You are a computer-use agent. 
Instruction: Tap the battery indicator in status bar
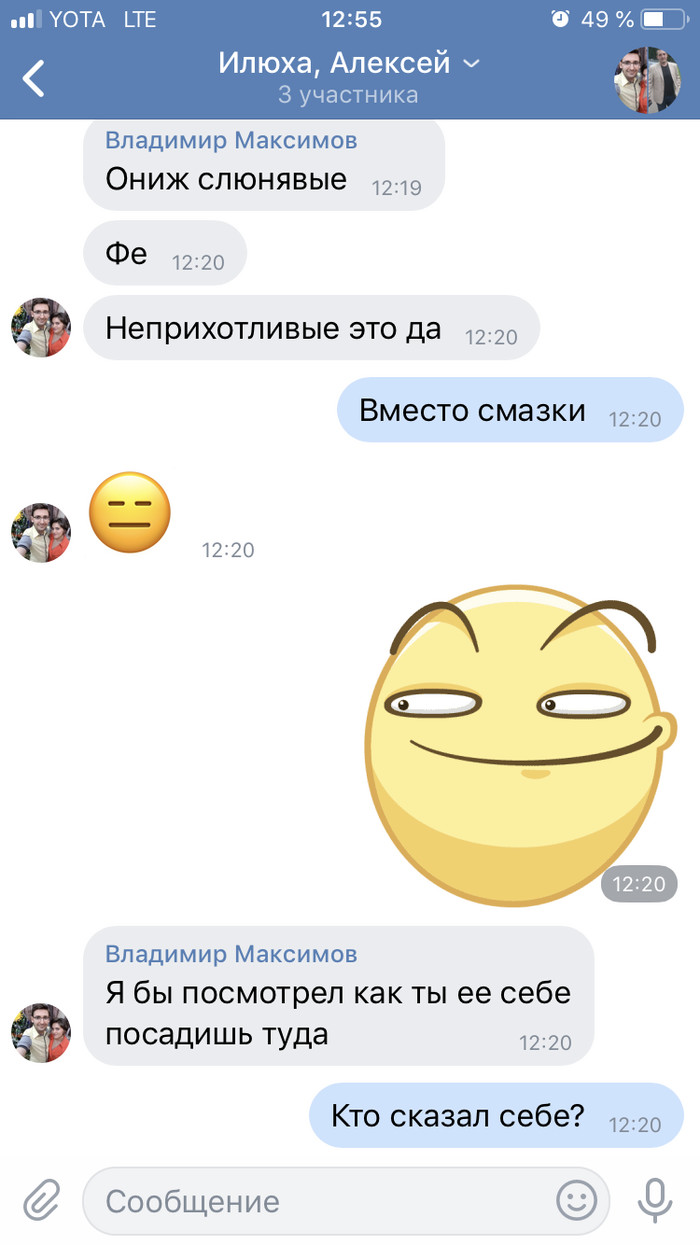point(663,19)
